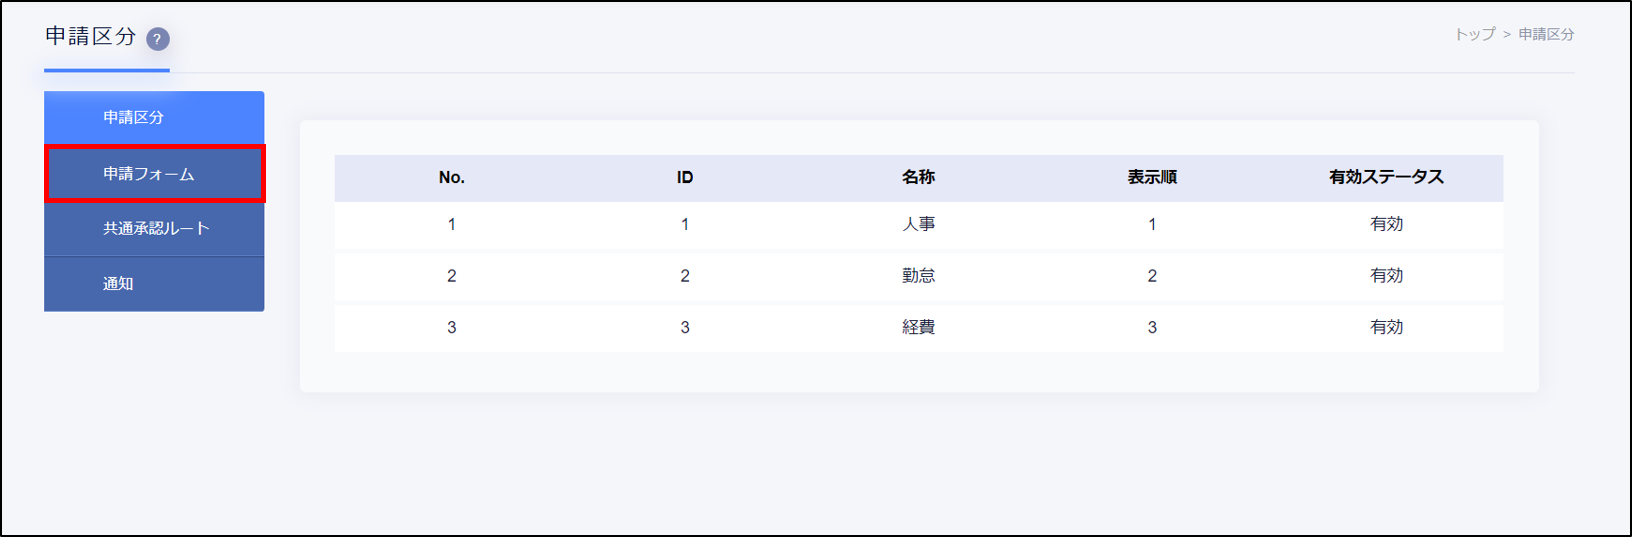Open 共通承認ルート sidebar item
Screen dimensions: 1632x537
(x=154, y=229)
